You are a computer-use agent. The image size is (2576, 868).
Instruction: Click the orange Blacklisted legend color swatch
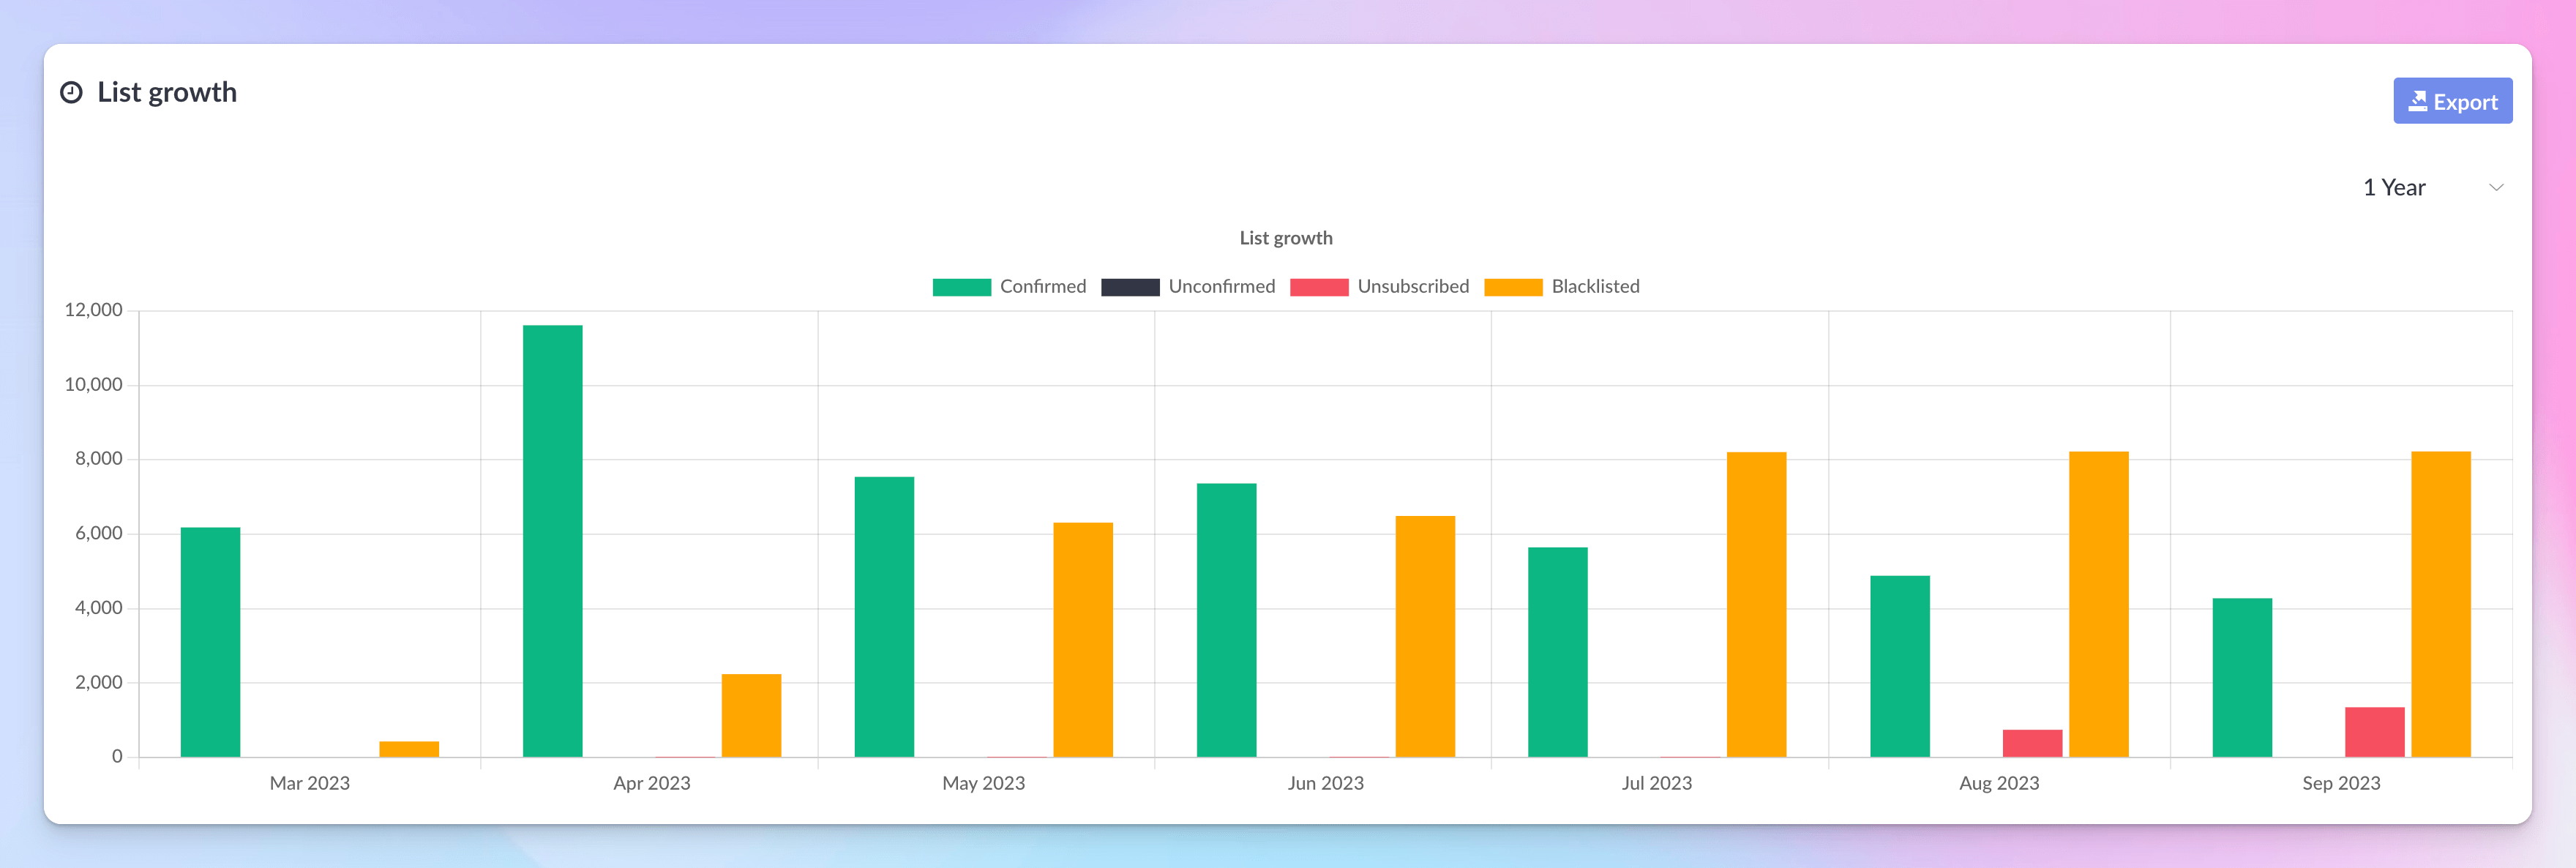click(x=1513, y=286)
